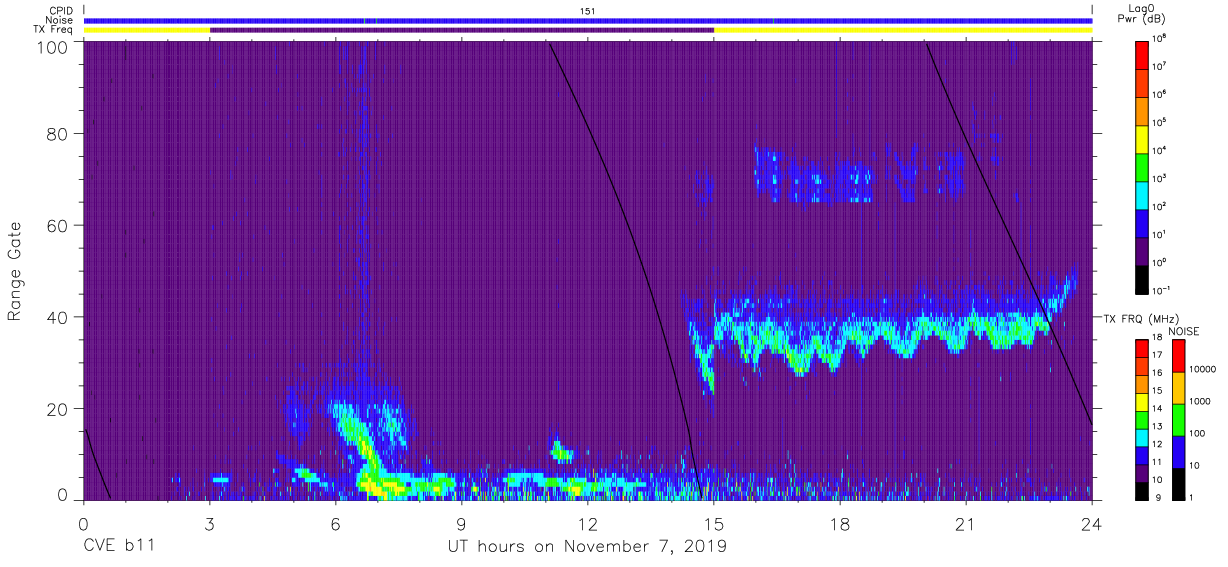Select the purple swatch in TX FRQ colorbar
The height and width of the screenshot is (567, 1228).
click(1143, 474)
